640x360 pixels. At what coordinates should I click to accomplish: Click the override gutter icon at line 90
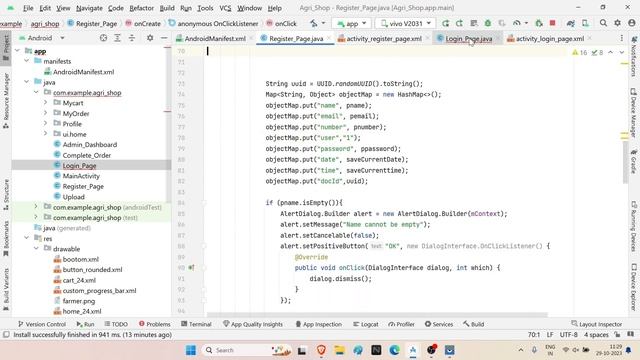191,268
